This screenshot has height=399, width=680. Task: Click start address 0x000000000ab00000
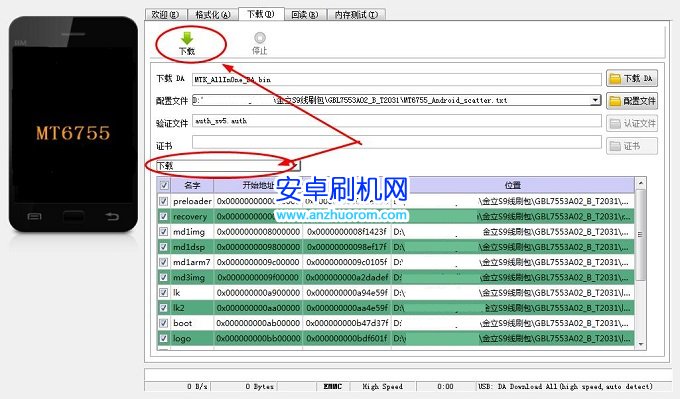(258, 323)
